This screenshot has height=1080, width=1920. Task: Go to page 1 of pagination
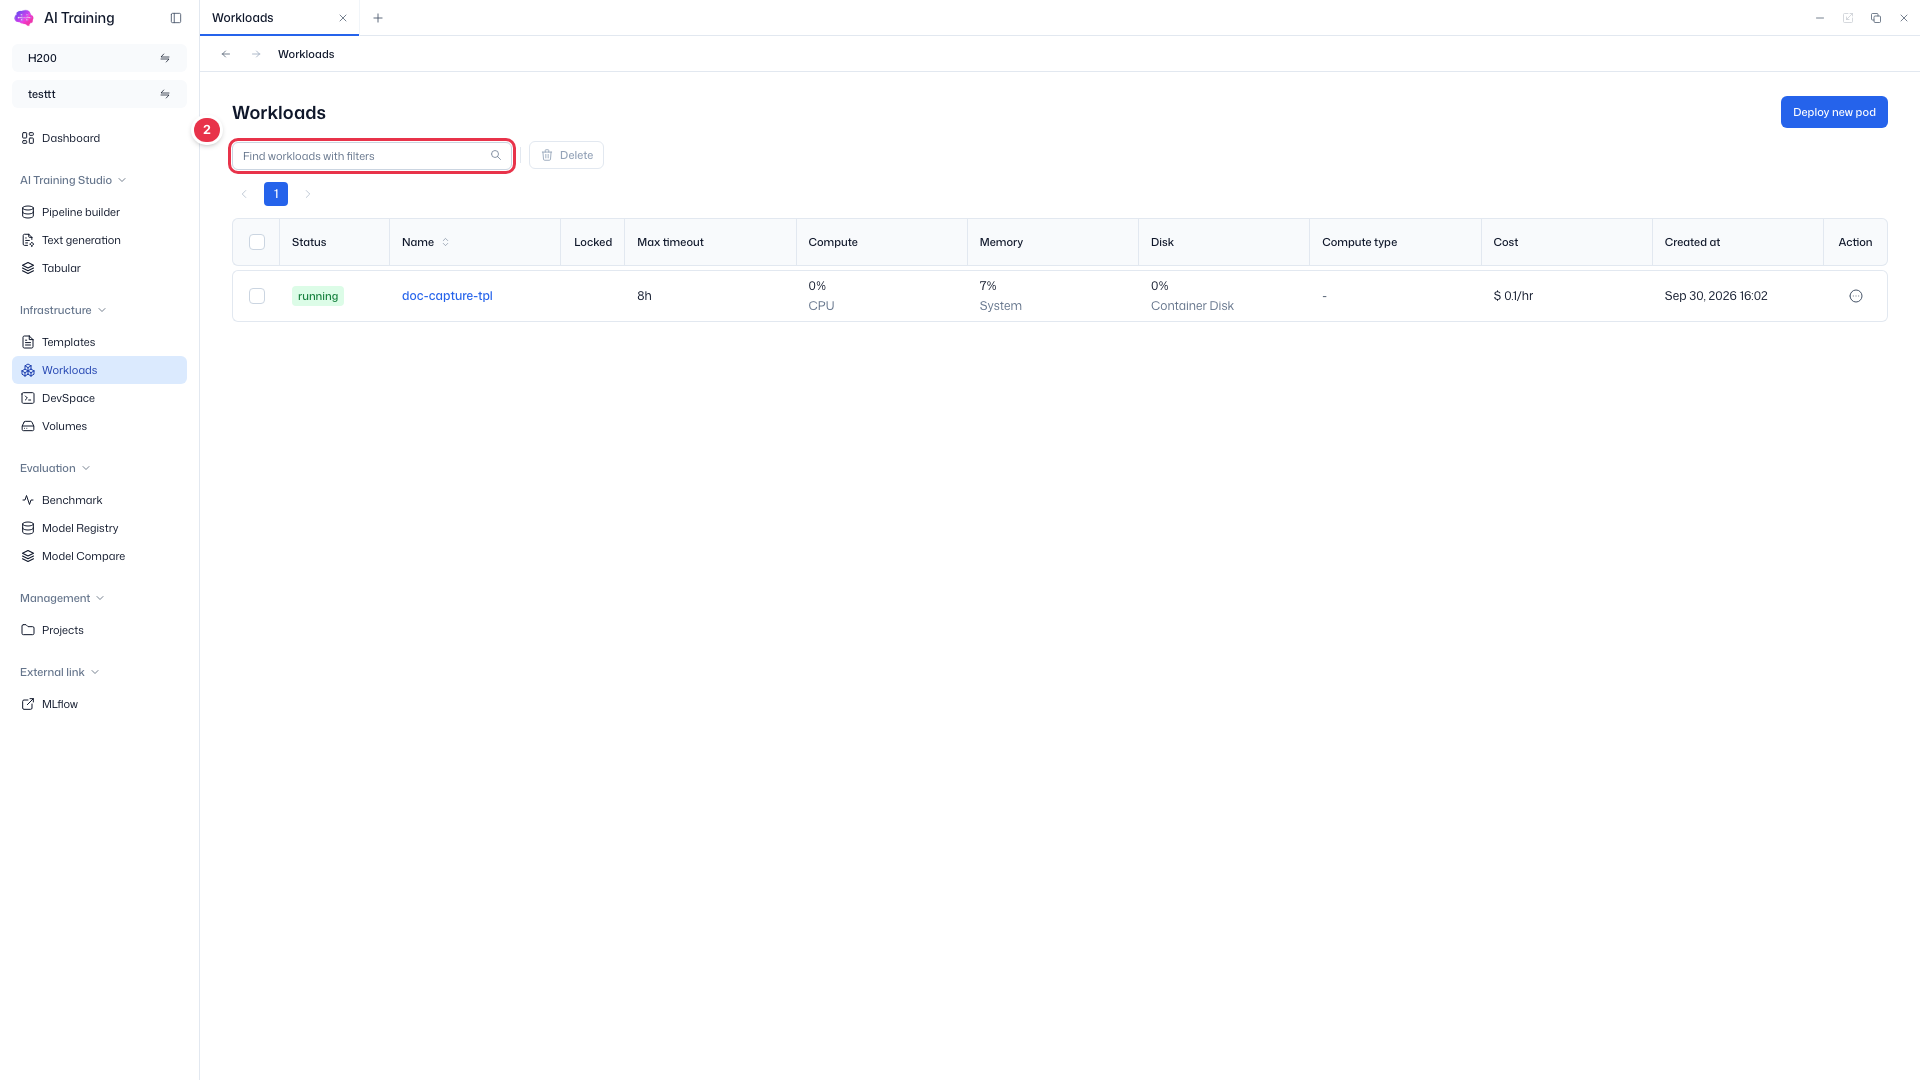(x=276, y=194)
